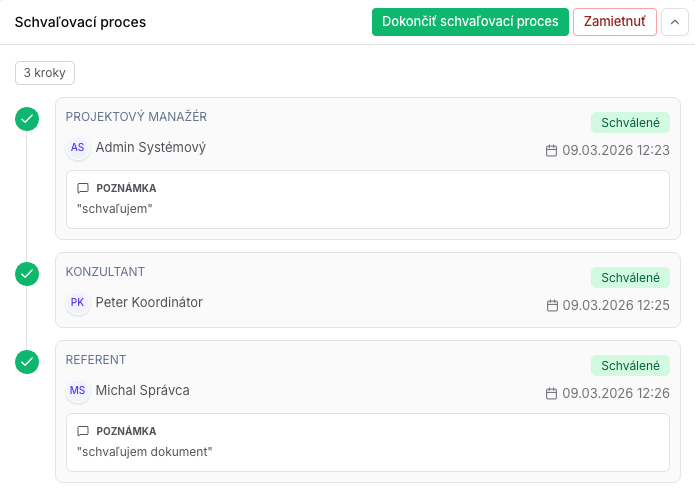Click the green checkmark for Projektový manažér step

coord(27,119)
